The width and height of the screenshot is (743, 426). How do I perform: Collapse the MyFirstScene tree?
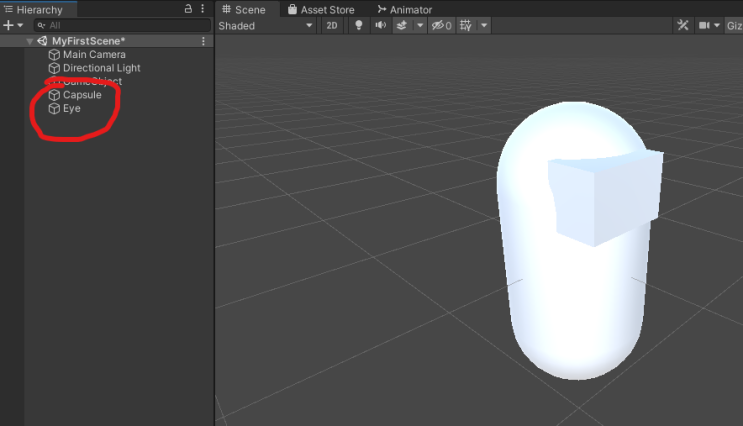[x=30, y=41]
